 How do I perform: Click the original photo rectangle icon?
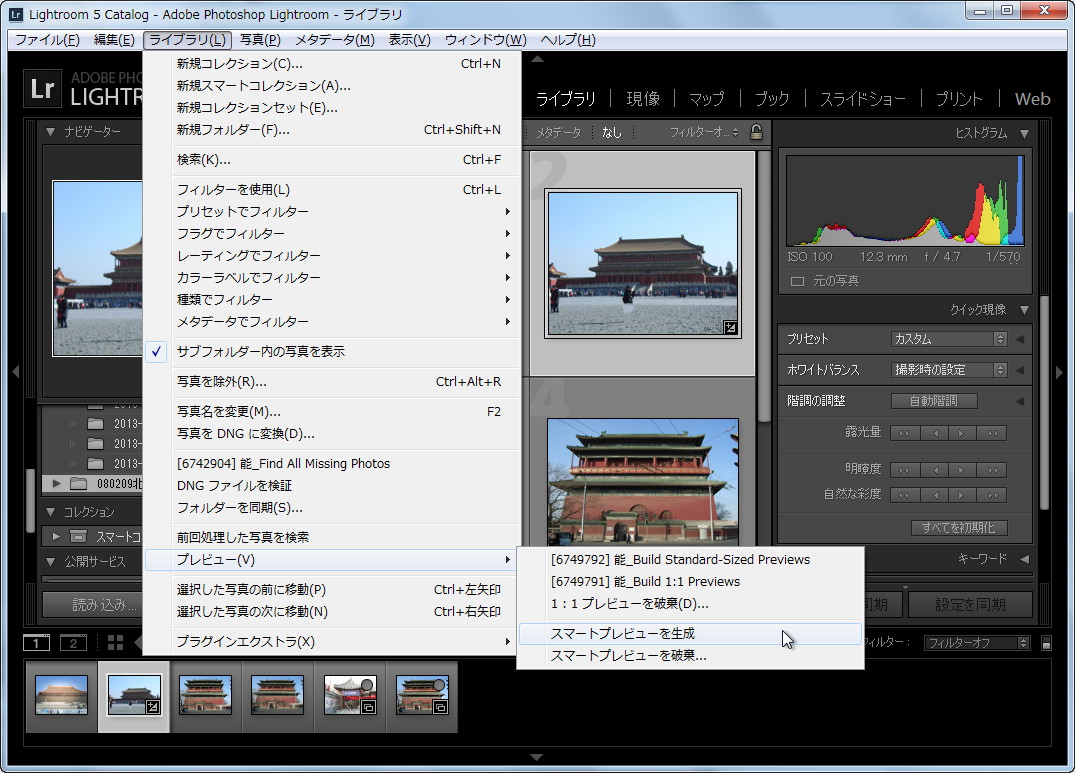(x=797, y=281)
